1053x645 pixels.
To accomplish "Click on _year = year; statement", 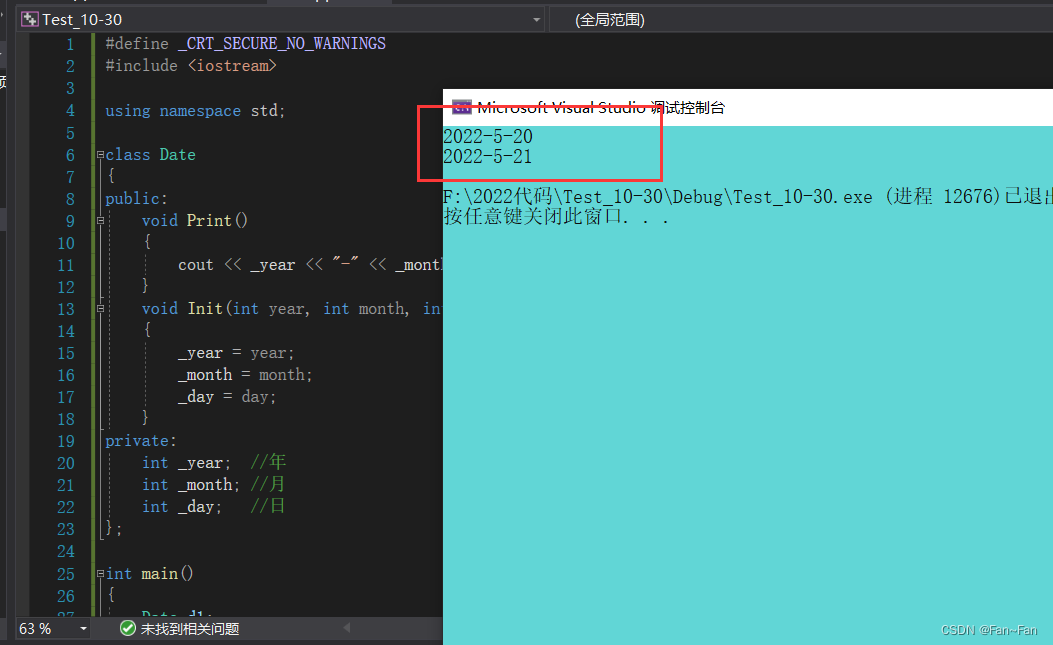I will pos(236,353).
